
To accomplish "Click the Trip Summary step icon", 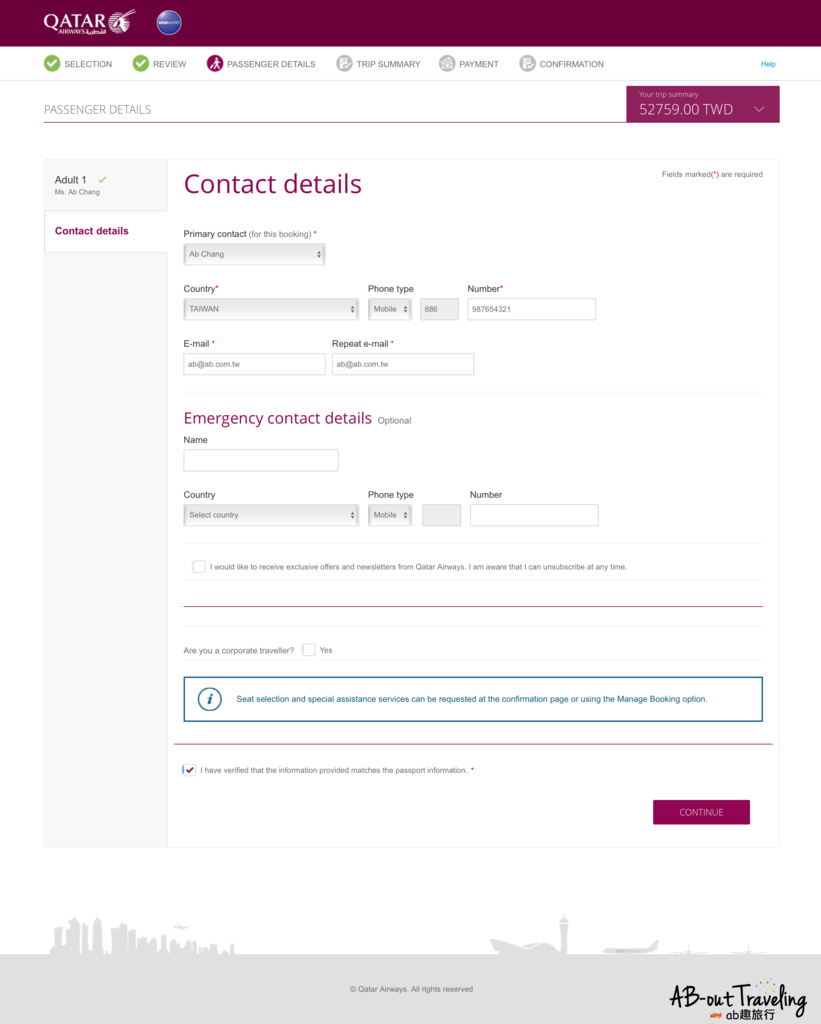I will click(345, 64).
